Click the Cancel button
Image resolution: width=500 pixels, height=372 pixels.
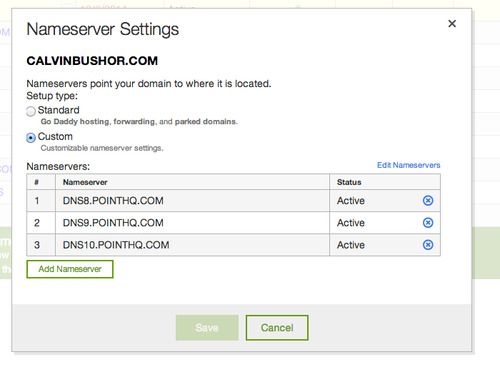(277, 328)
